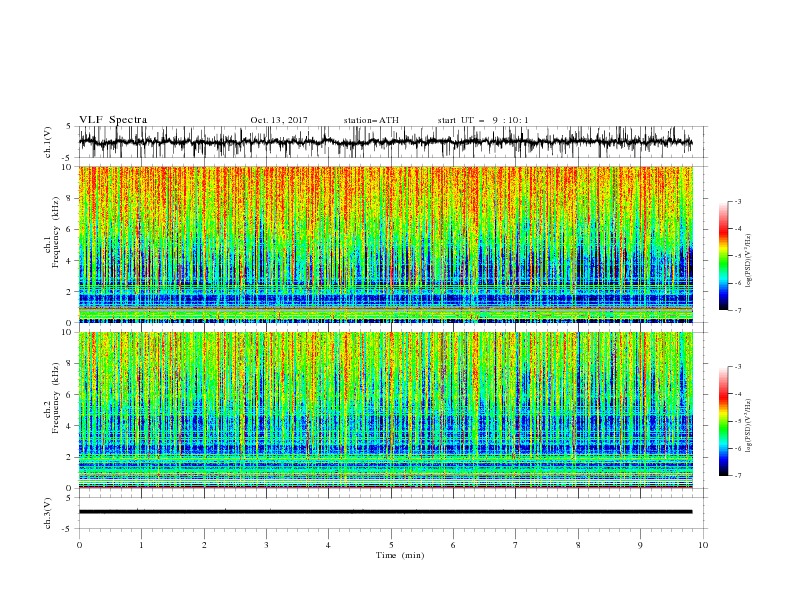Viewport: 792px width, 612px height.
Task: Click the "10" frequency tick of ch.2 spectrogram
Action: click(67, 332)
